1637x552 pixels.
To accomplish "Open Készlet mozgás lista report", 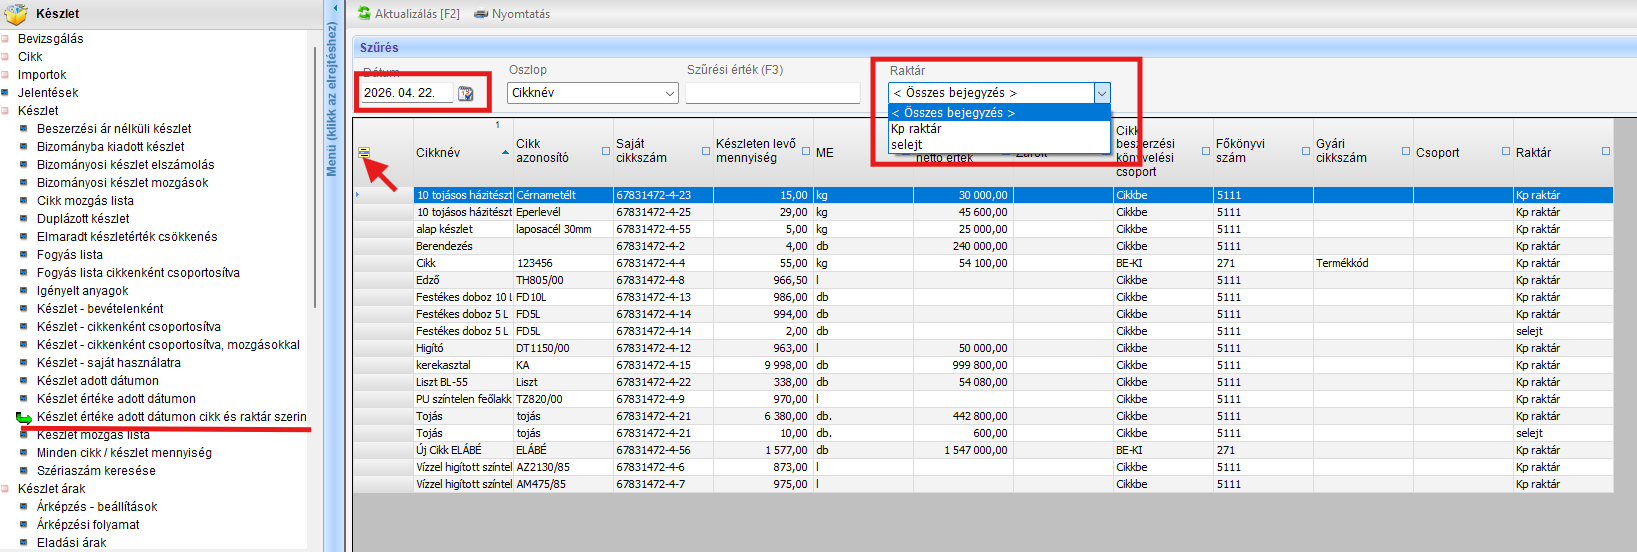I will pos(93,435).
